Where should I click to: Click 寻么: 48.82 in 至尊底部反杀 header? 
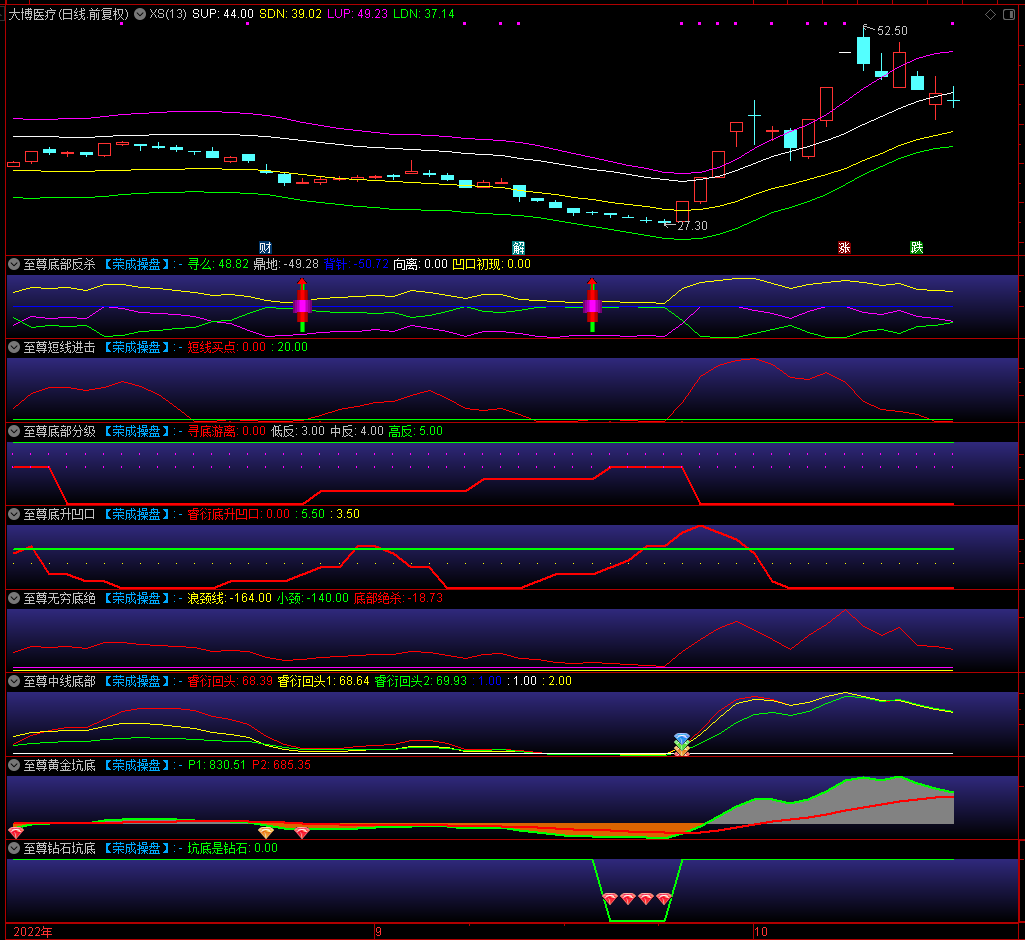pyautogui.click(x=218, y=264)
